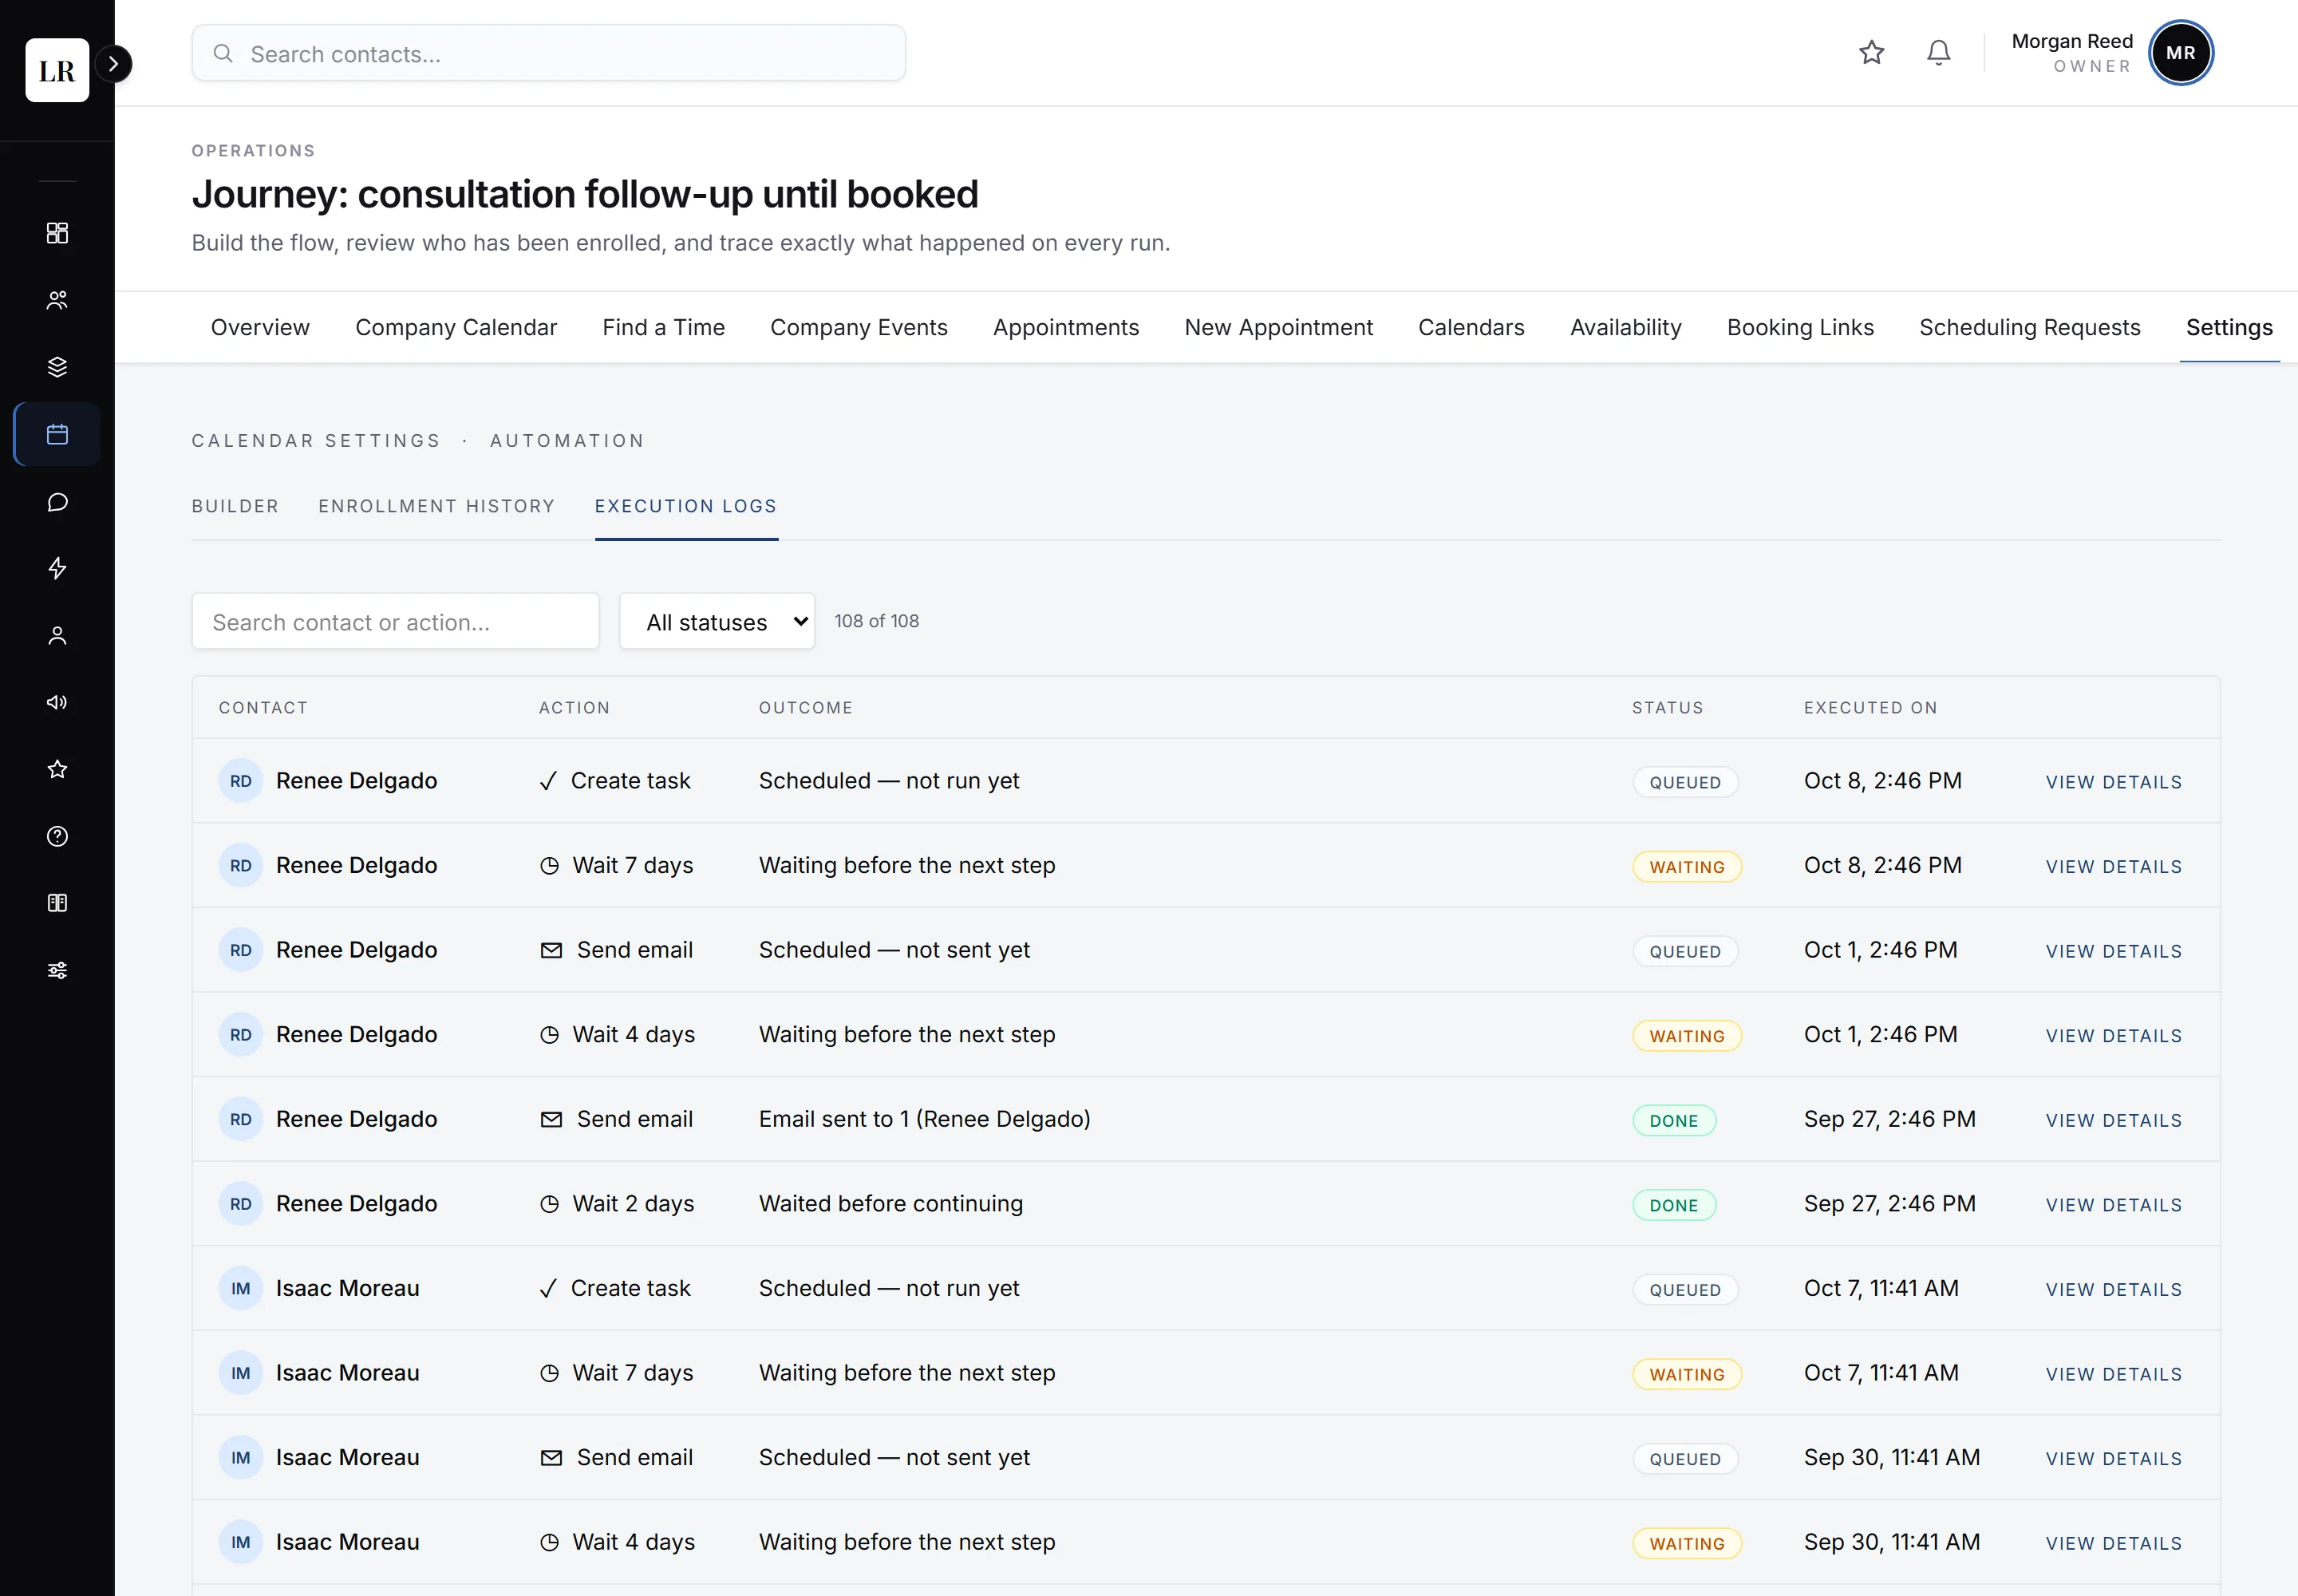Switch to the Overview tab
Viewport: 2298px width, 1596px height.
[x=260, y=327]
